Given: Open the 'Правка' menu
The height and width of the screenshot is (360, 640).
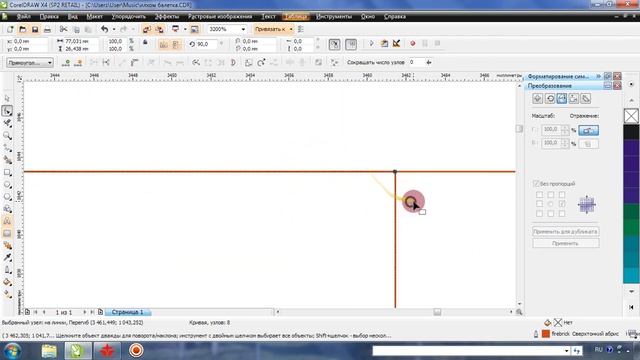Looking at the screenshot, I should pyautogui.click(x=49, y=16).
